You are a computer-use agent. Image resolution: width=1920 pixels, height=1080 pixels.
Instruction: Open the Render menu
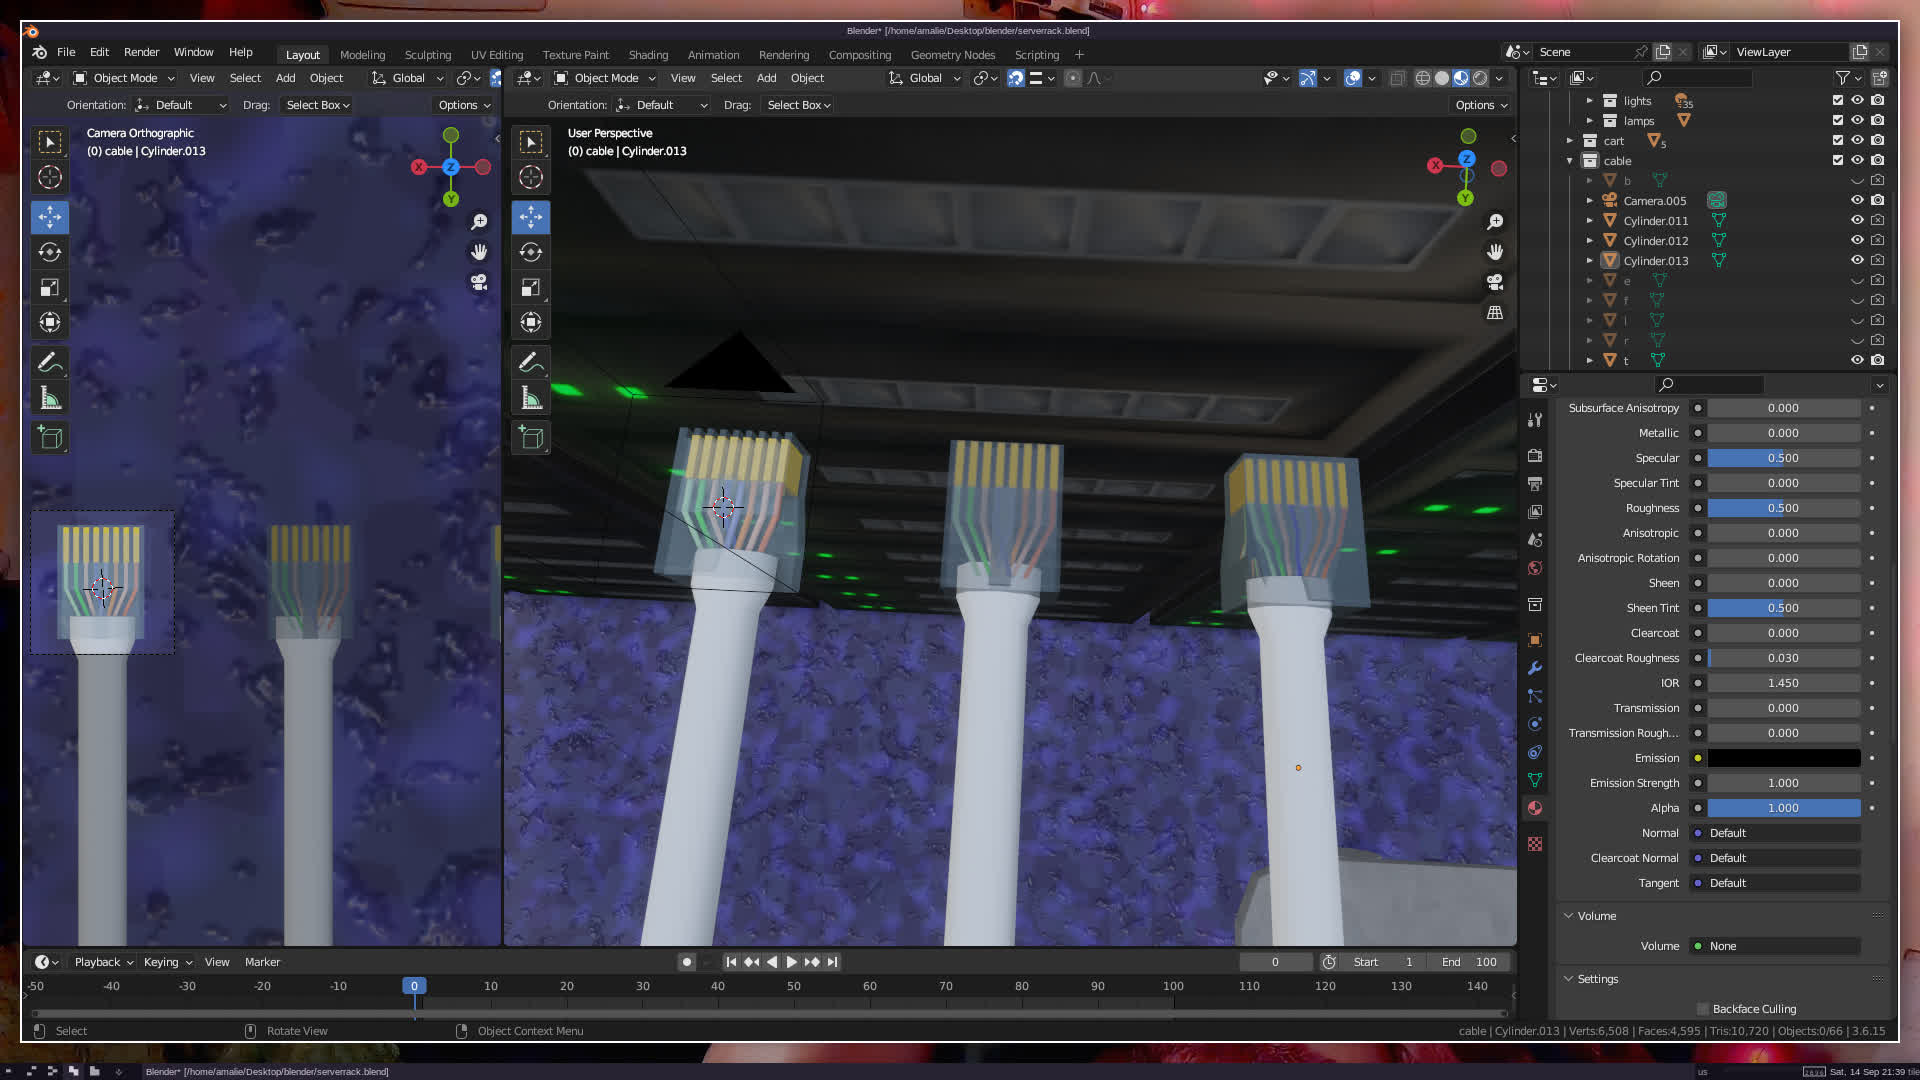coord(141,52)
